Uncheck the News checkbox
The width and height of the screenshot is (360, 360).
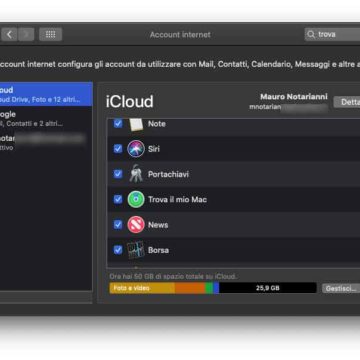[118, 225]
